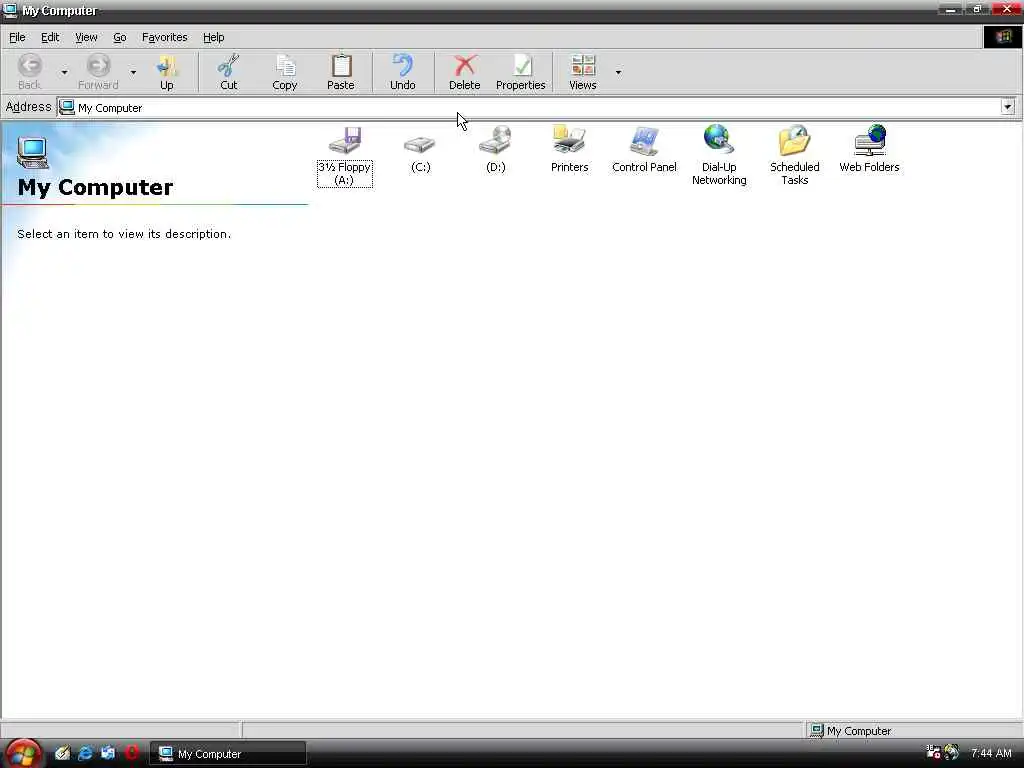1024x768 pixels.
Task: Click the Copy toolbar icon
Action: (x=285, y=66)
